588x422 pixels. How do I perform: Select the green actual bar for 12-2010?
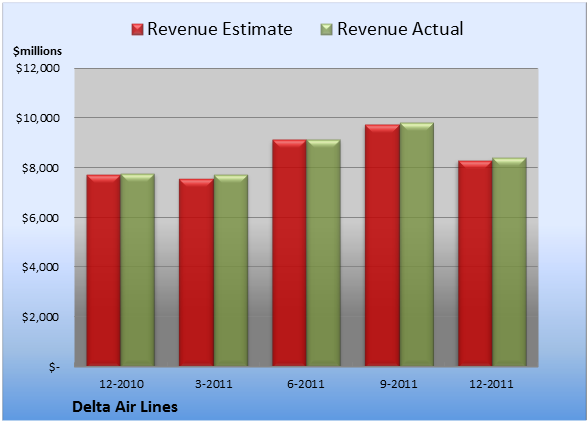point(138,270)
